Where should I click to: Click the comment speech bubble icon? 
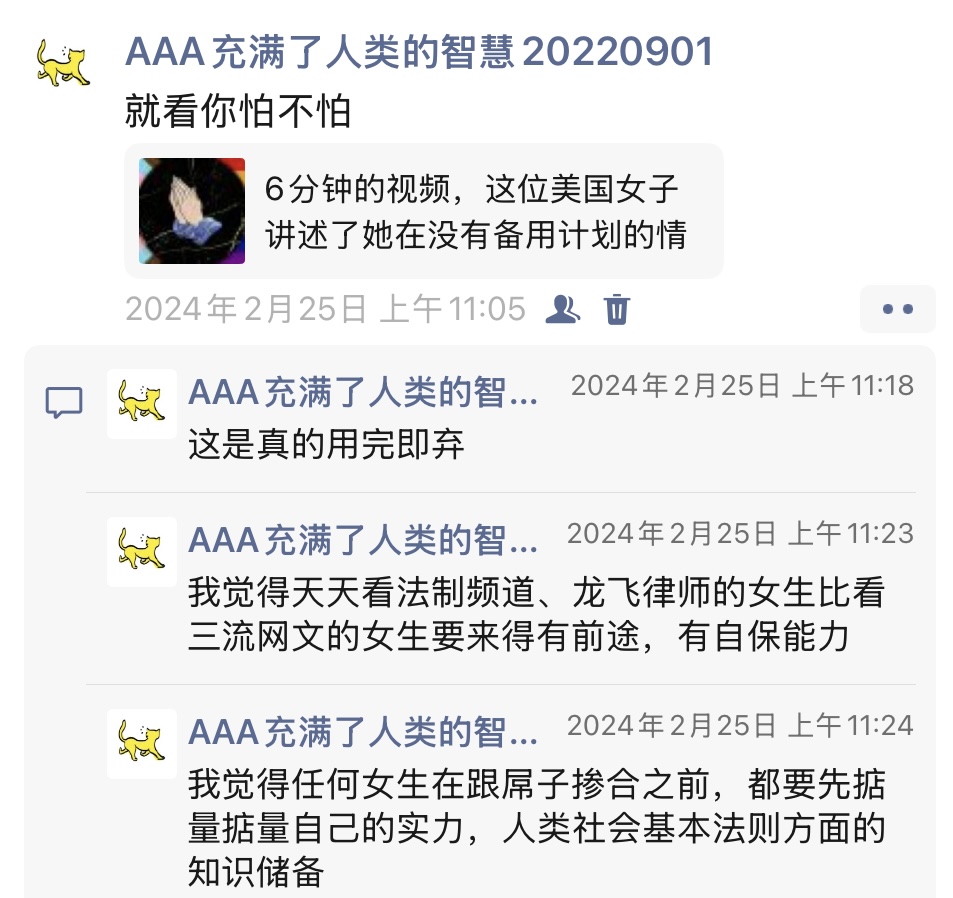coord(64,402)
